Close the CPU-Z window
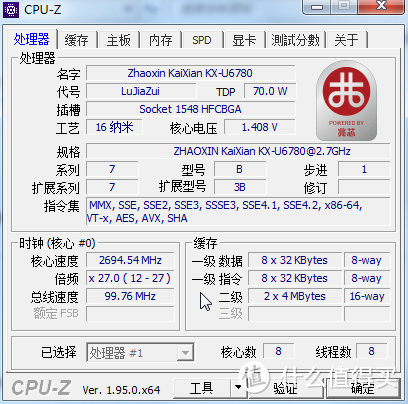The height and width of the screenshot is (404, 408). point(382,7)
